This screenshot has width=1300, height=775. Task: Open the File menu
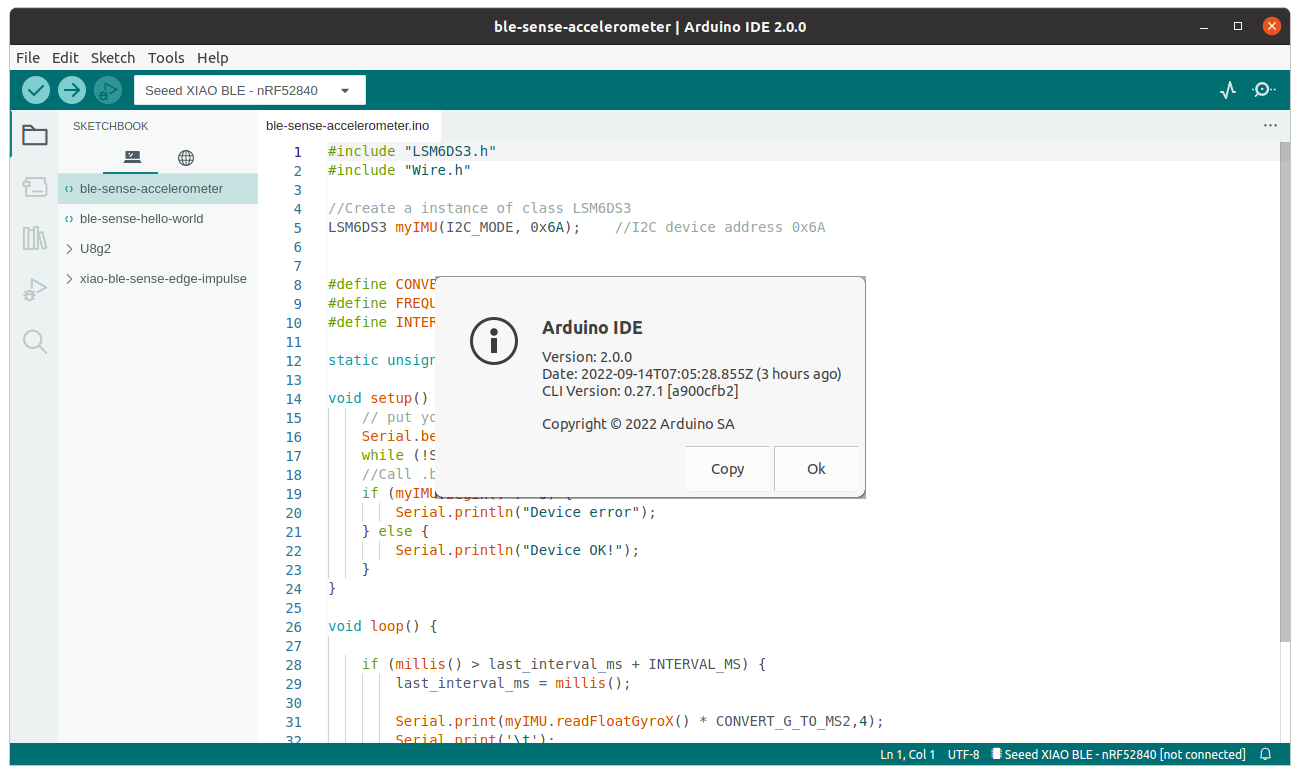click(x=27, y=57)
